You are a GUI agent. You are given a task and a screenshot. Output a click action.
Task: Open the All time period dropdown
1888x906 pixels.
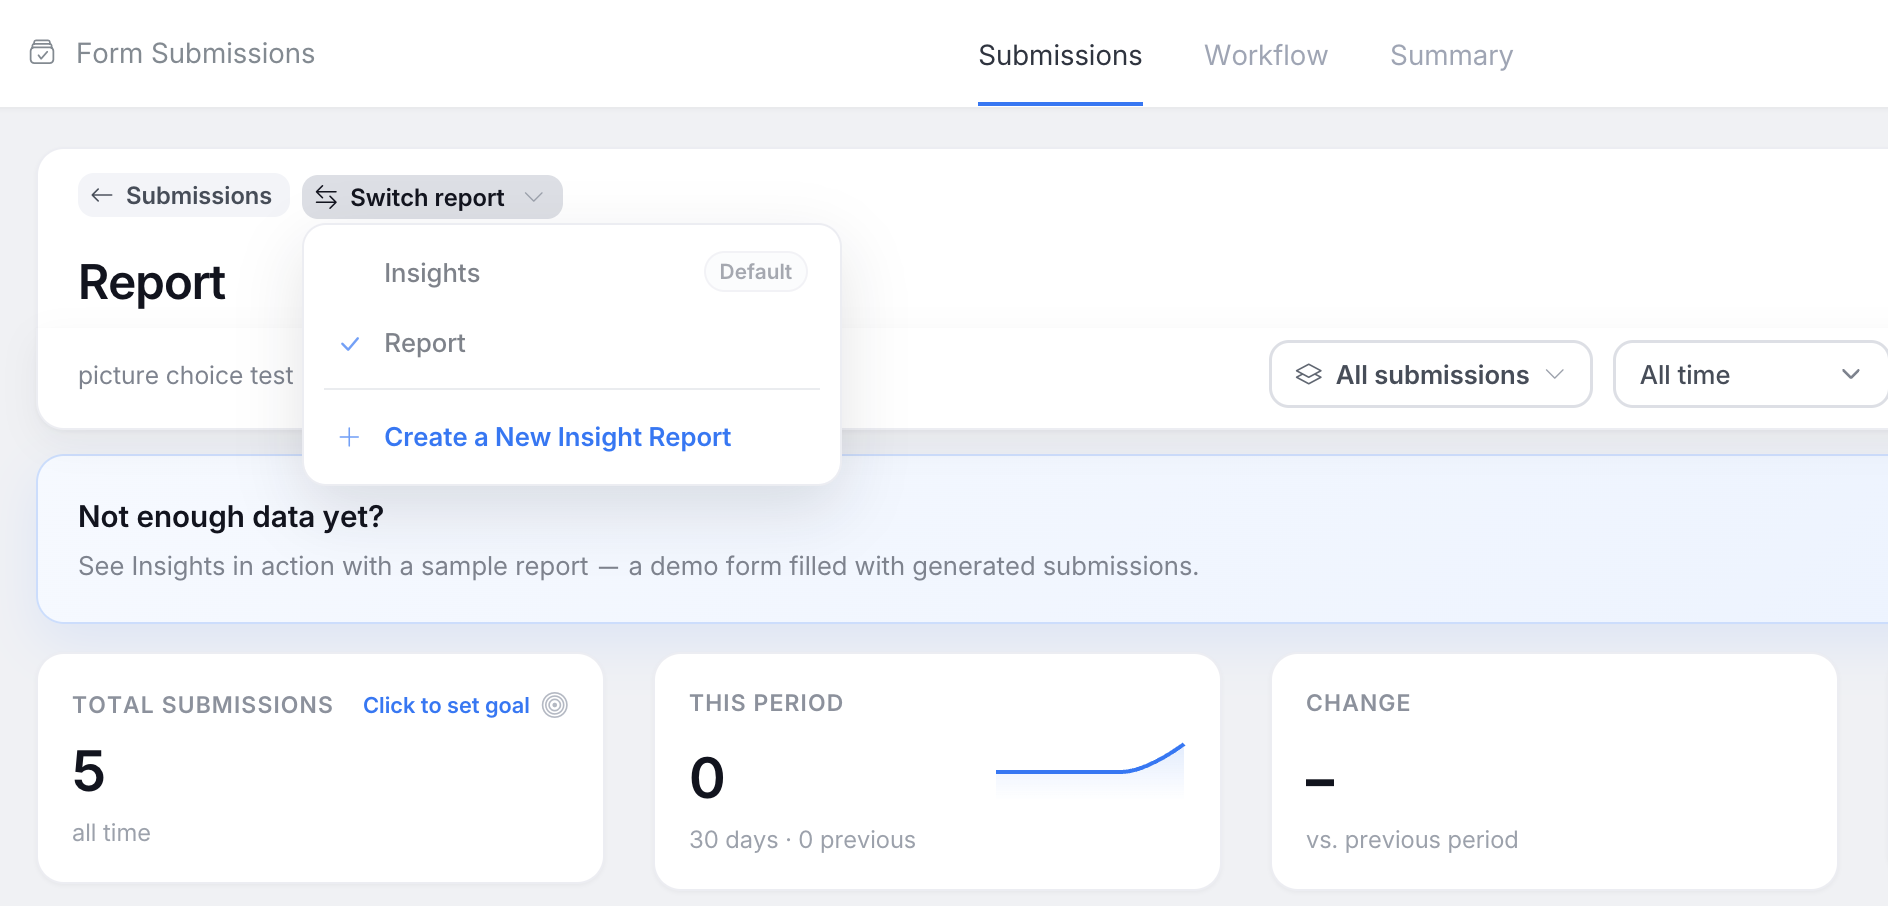point(1750,374)
